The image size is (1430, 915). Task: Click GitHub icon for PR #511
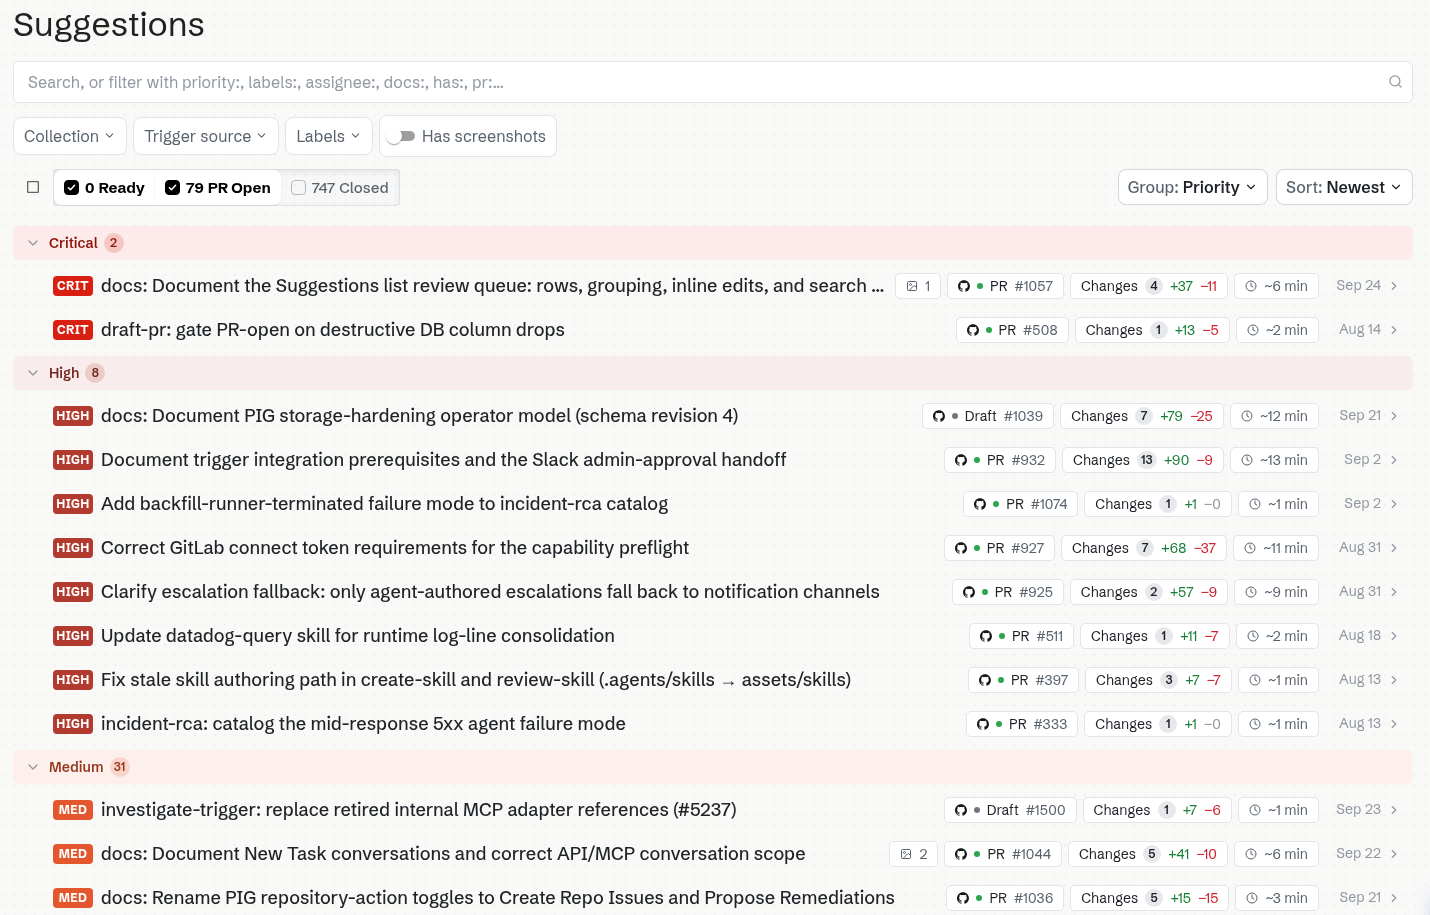coord(986,636)
